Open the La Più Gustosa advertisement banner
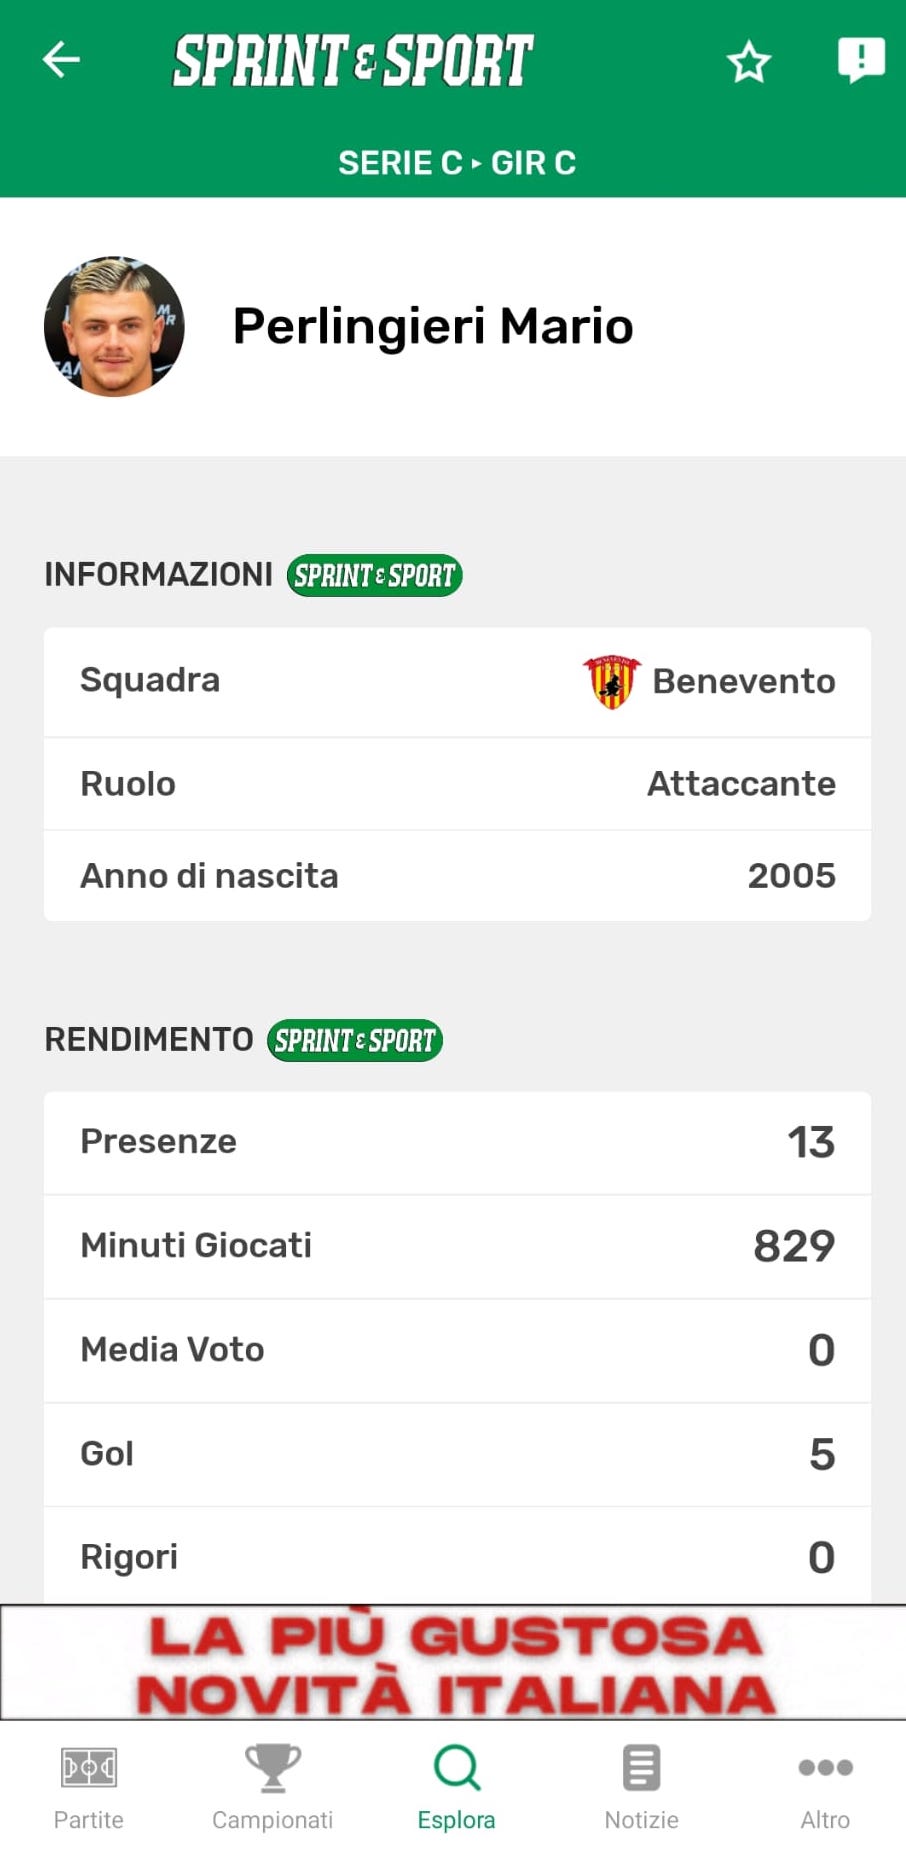This screenshot has height=1866, width=906. [x=453, y=1662]
